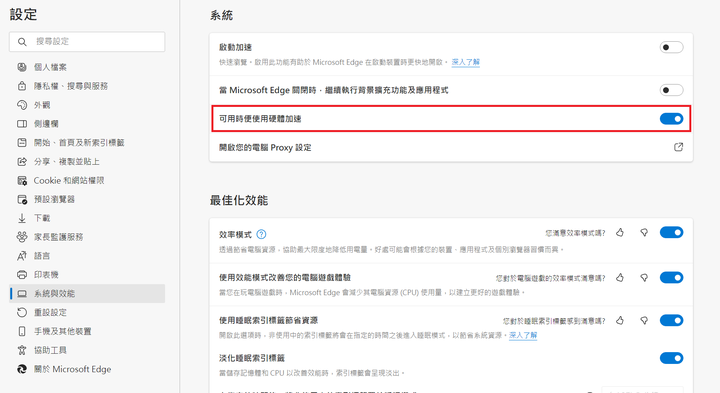Click the 隱私權、搜尋與服務 lock icon
The image size is (720, 393).
click(22, 86)
